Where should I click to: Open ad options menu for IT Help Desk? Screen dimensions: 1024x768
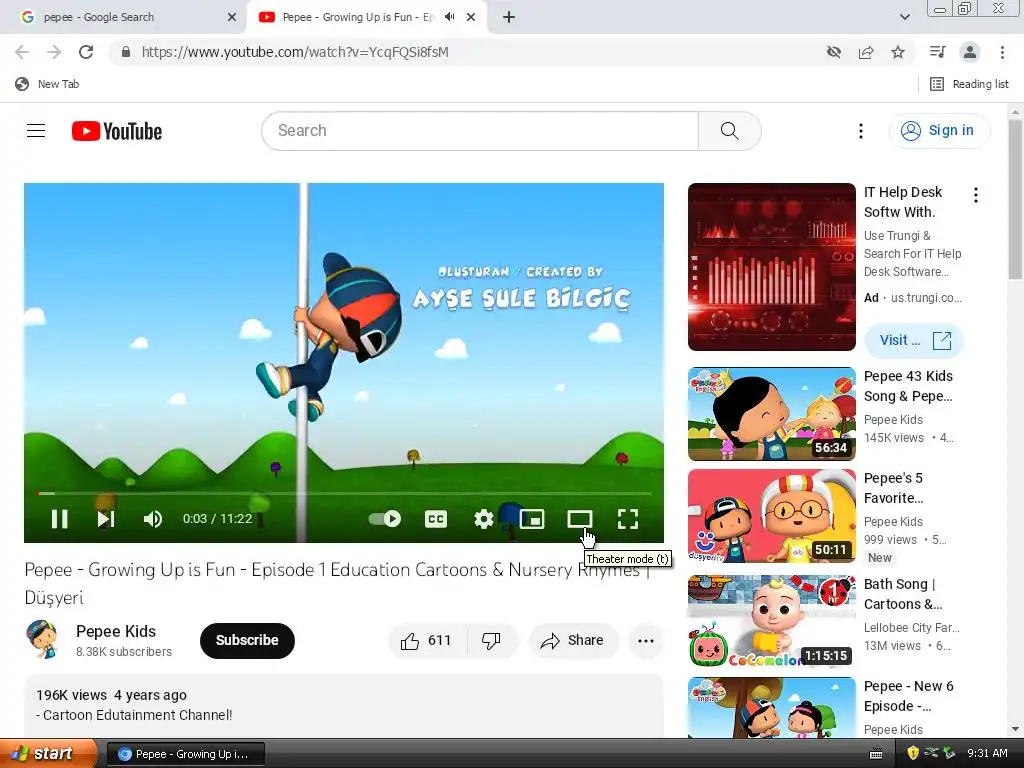pos(976,195)
